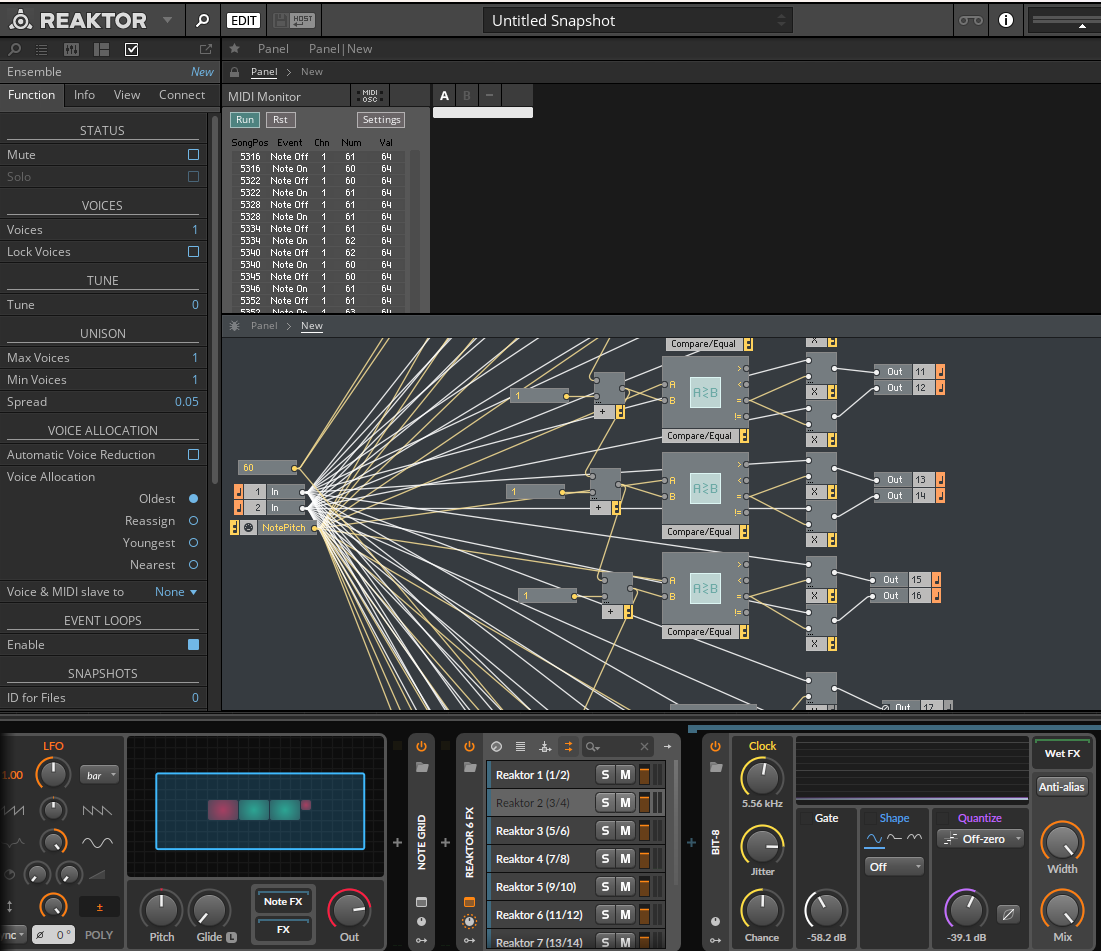The image size is (1101, 951).
Task: Select the Reassign voice allocation option
Action: pos(194,520)
